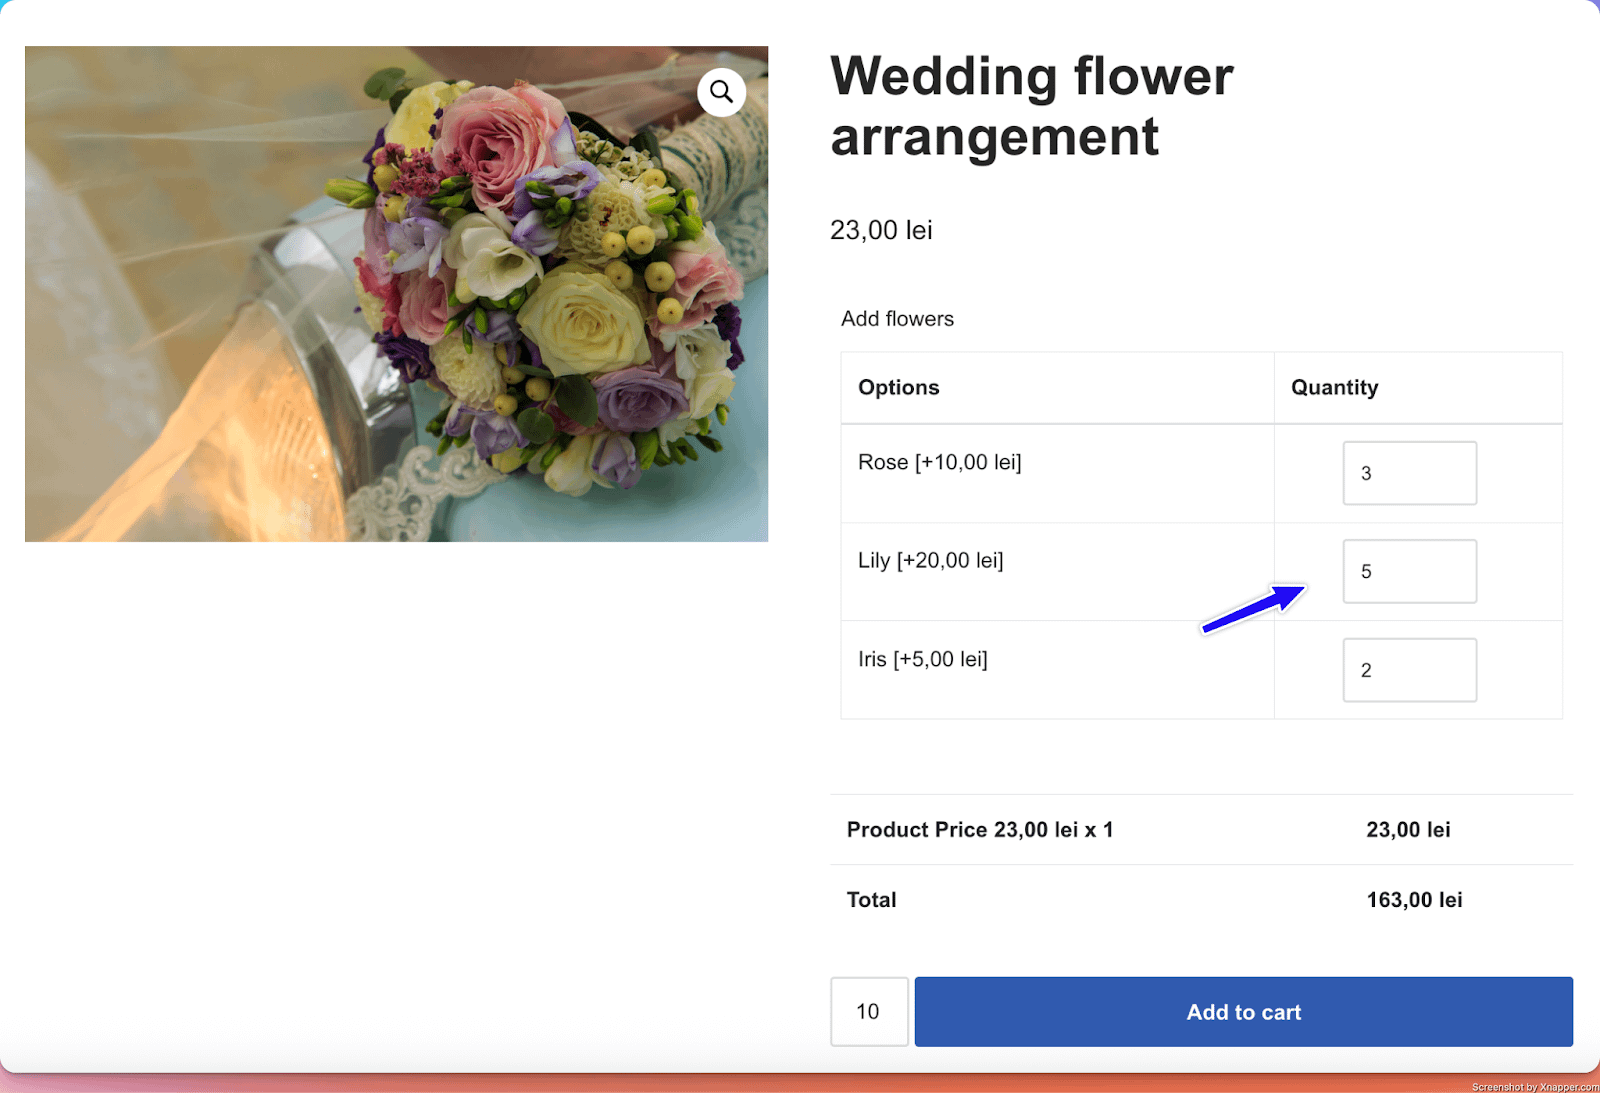Screen dimensions: 1600x1093
Task: Click the product quantity field showing 10
Action: [x=868, y=1012]
